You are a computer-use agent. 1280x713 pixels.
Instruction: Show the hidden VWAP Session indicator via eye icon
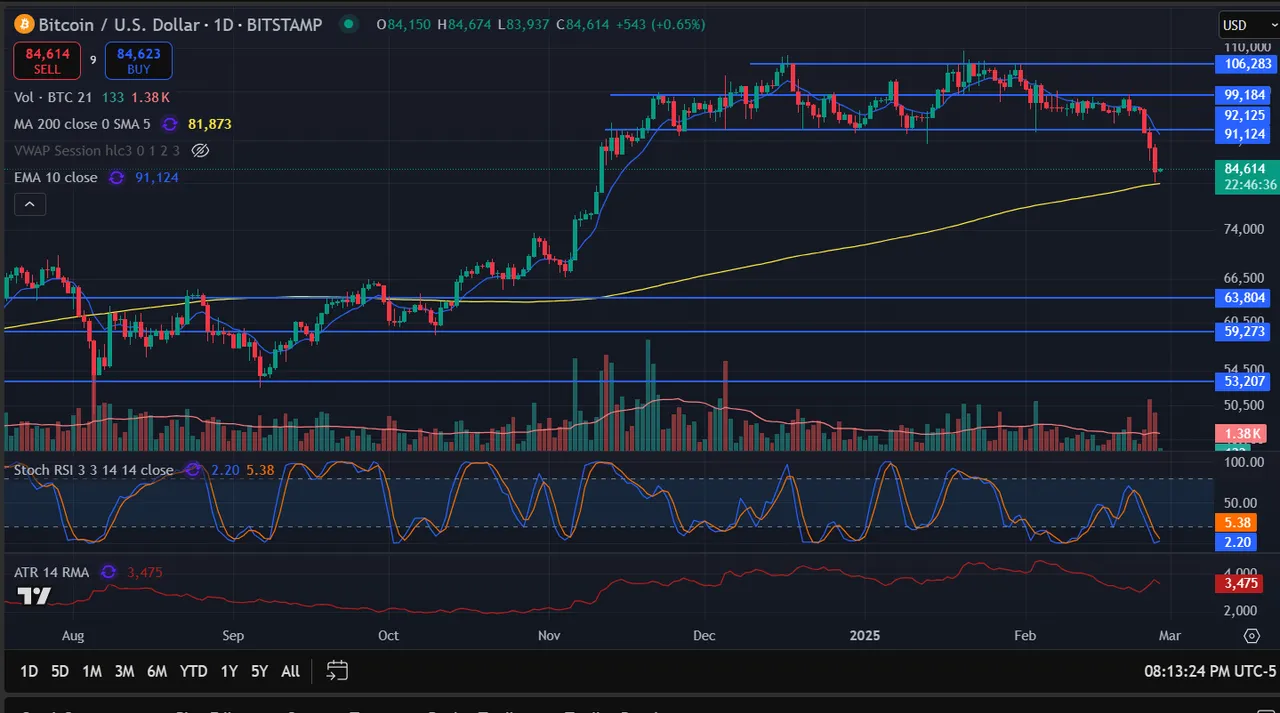click(x=200, y=150)
